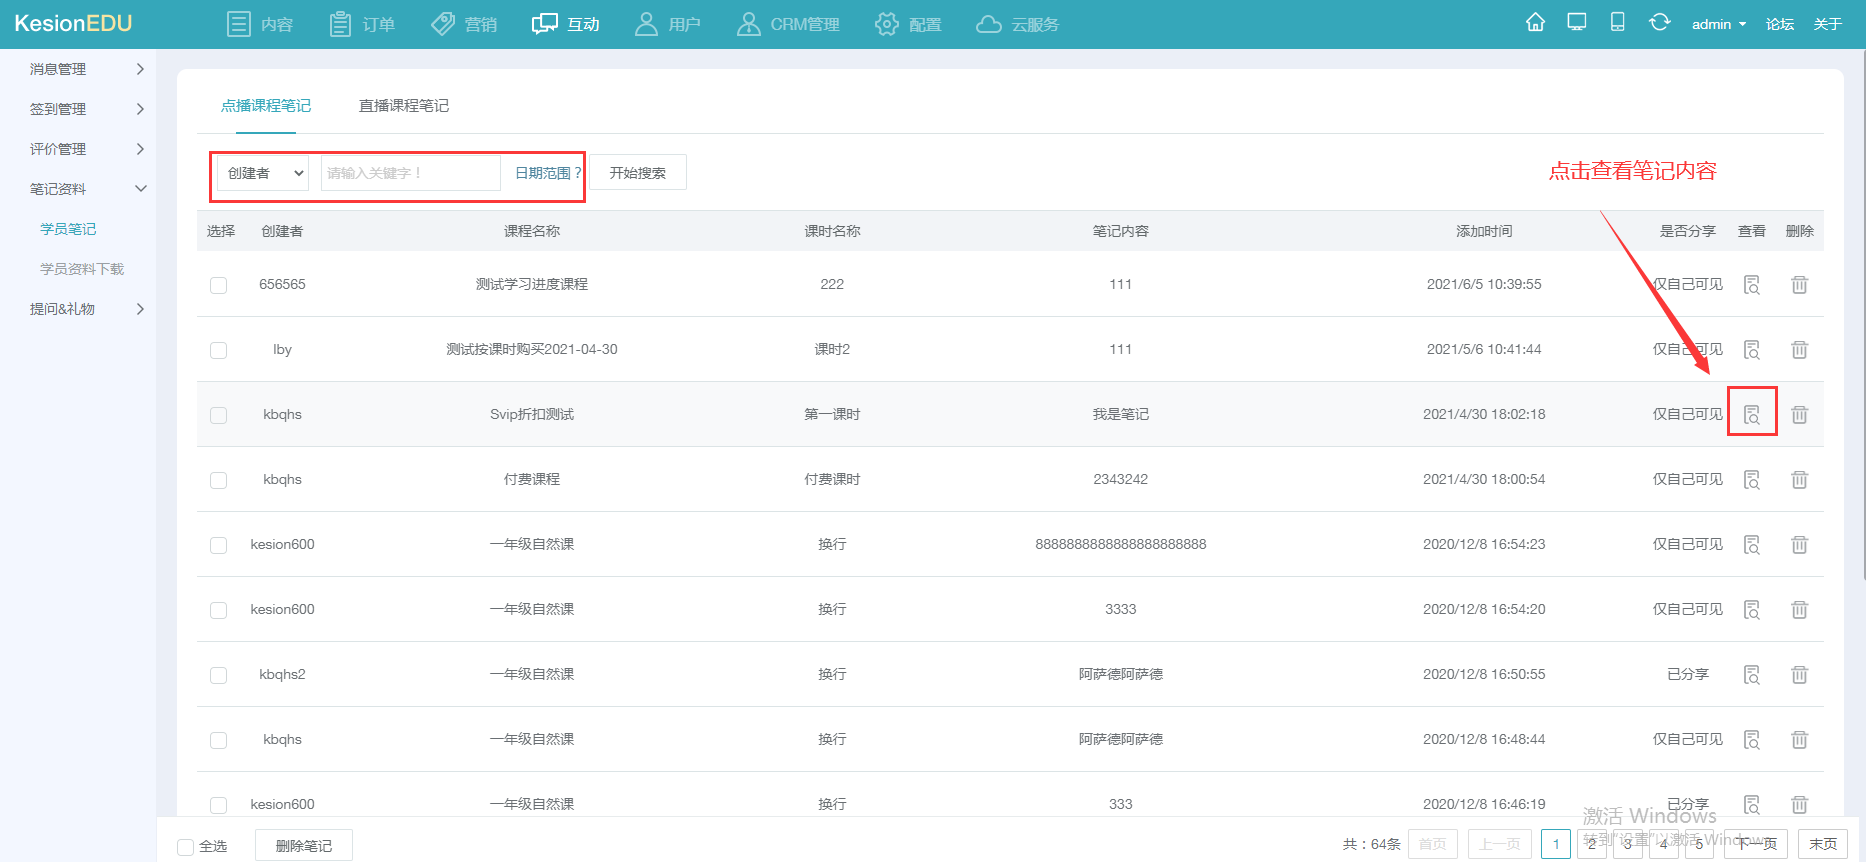Check the box for the 656565 row
The width and height of the screenshot is (1866, 862).
(218, 285)
